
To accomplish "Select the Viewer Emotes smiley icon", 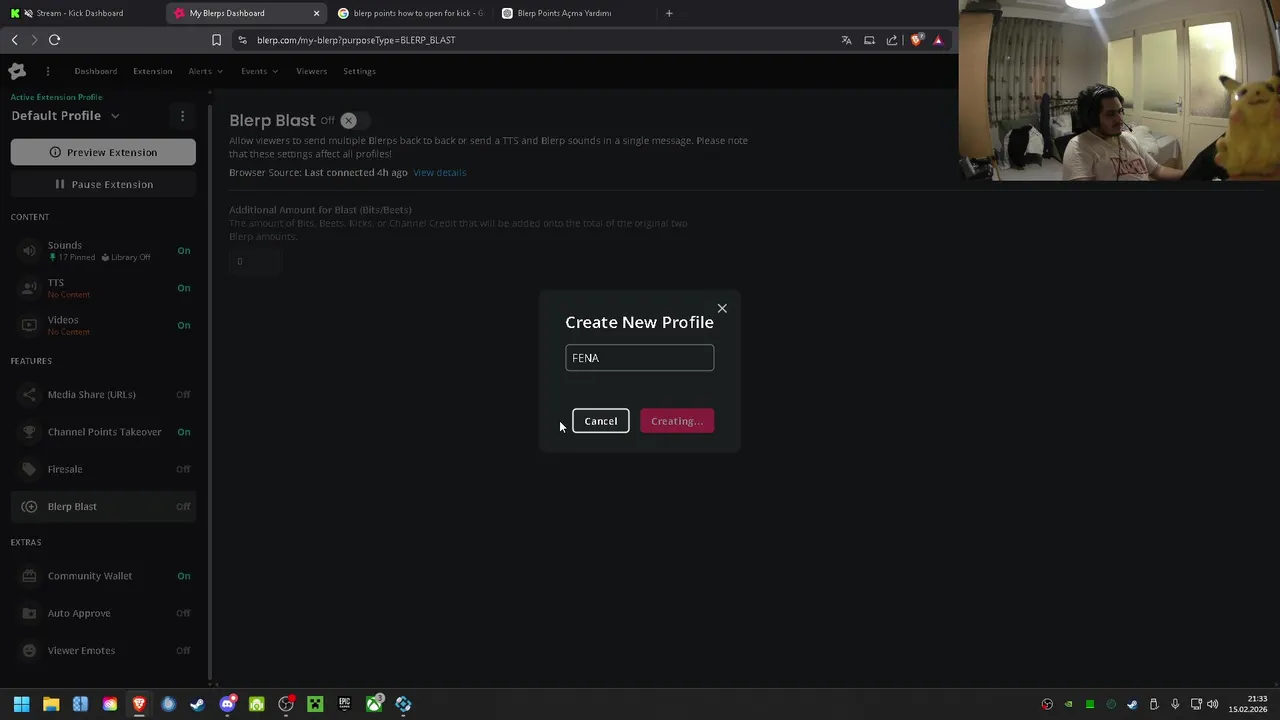I will [x=29, y=651].
